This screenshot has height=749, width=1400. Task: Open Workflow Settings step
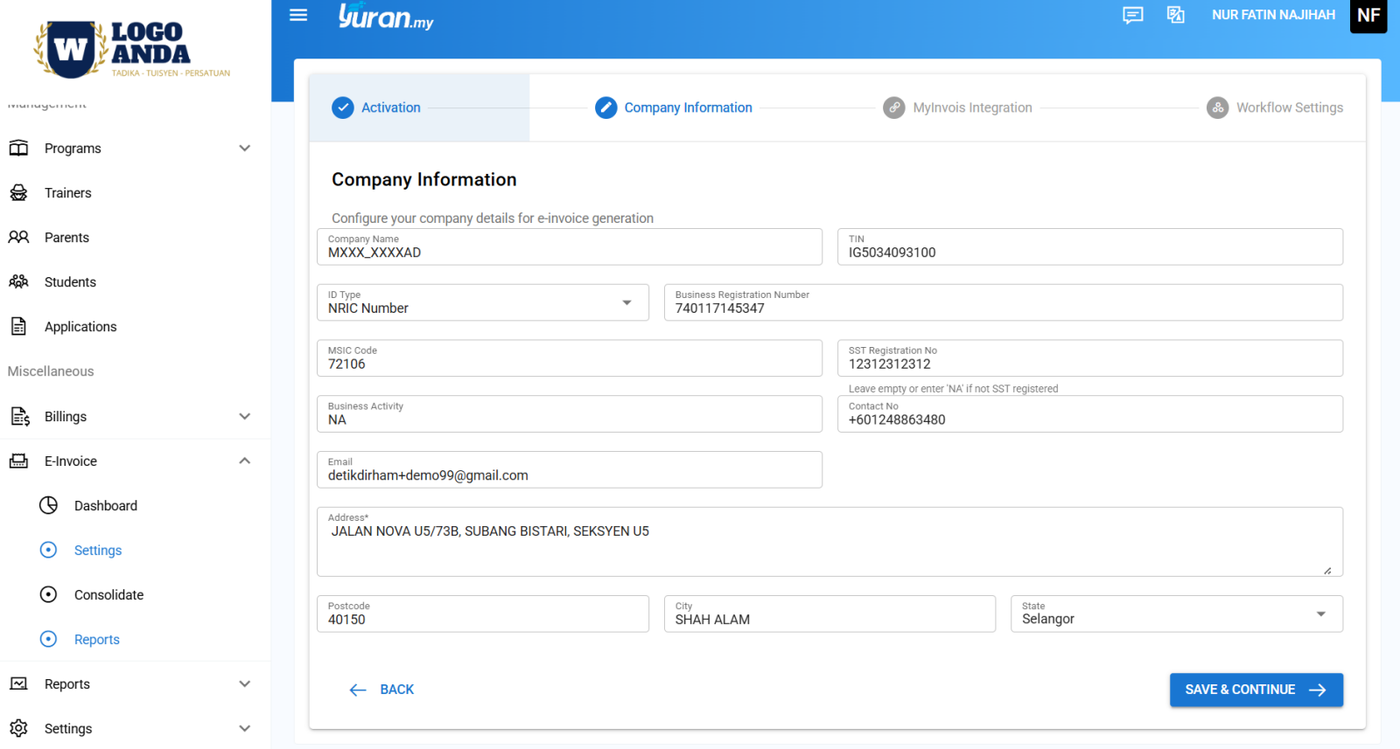pos(1275,108)
